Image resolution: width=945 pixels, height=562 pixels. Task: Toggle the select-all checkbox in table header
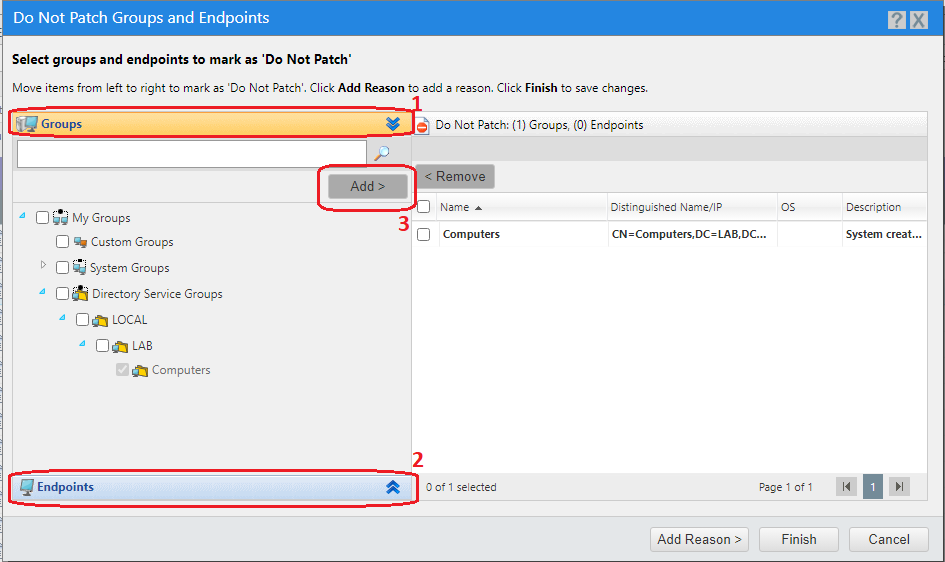coord(424,207)
